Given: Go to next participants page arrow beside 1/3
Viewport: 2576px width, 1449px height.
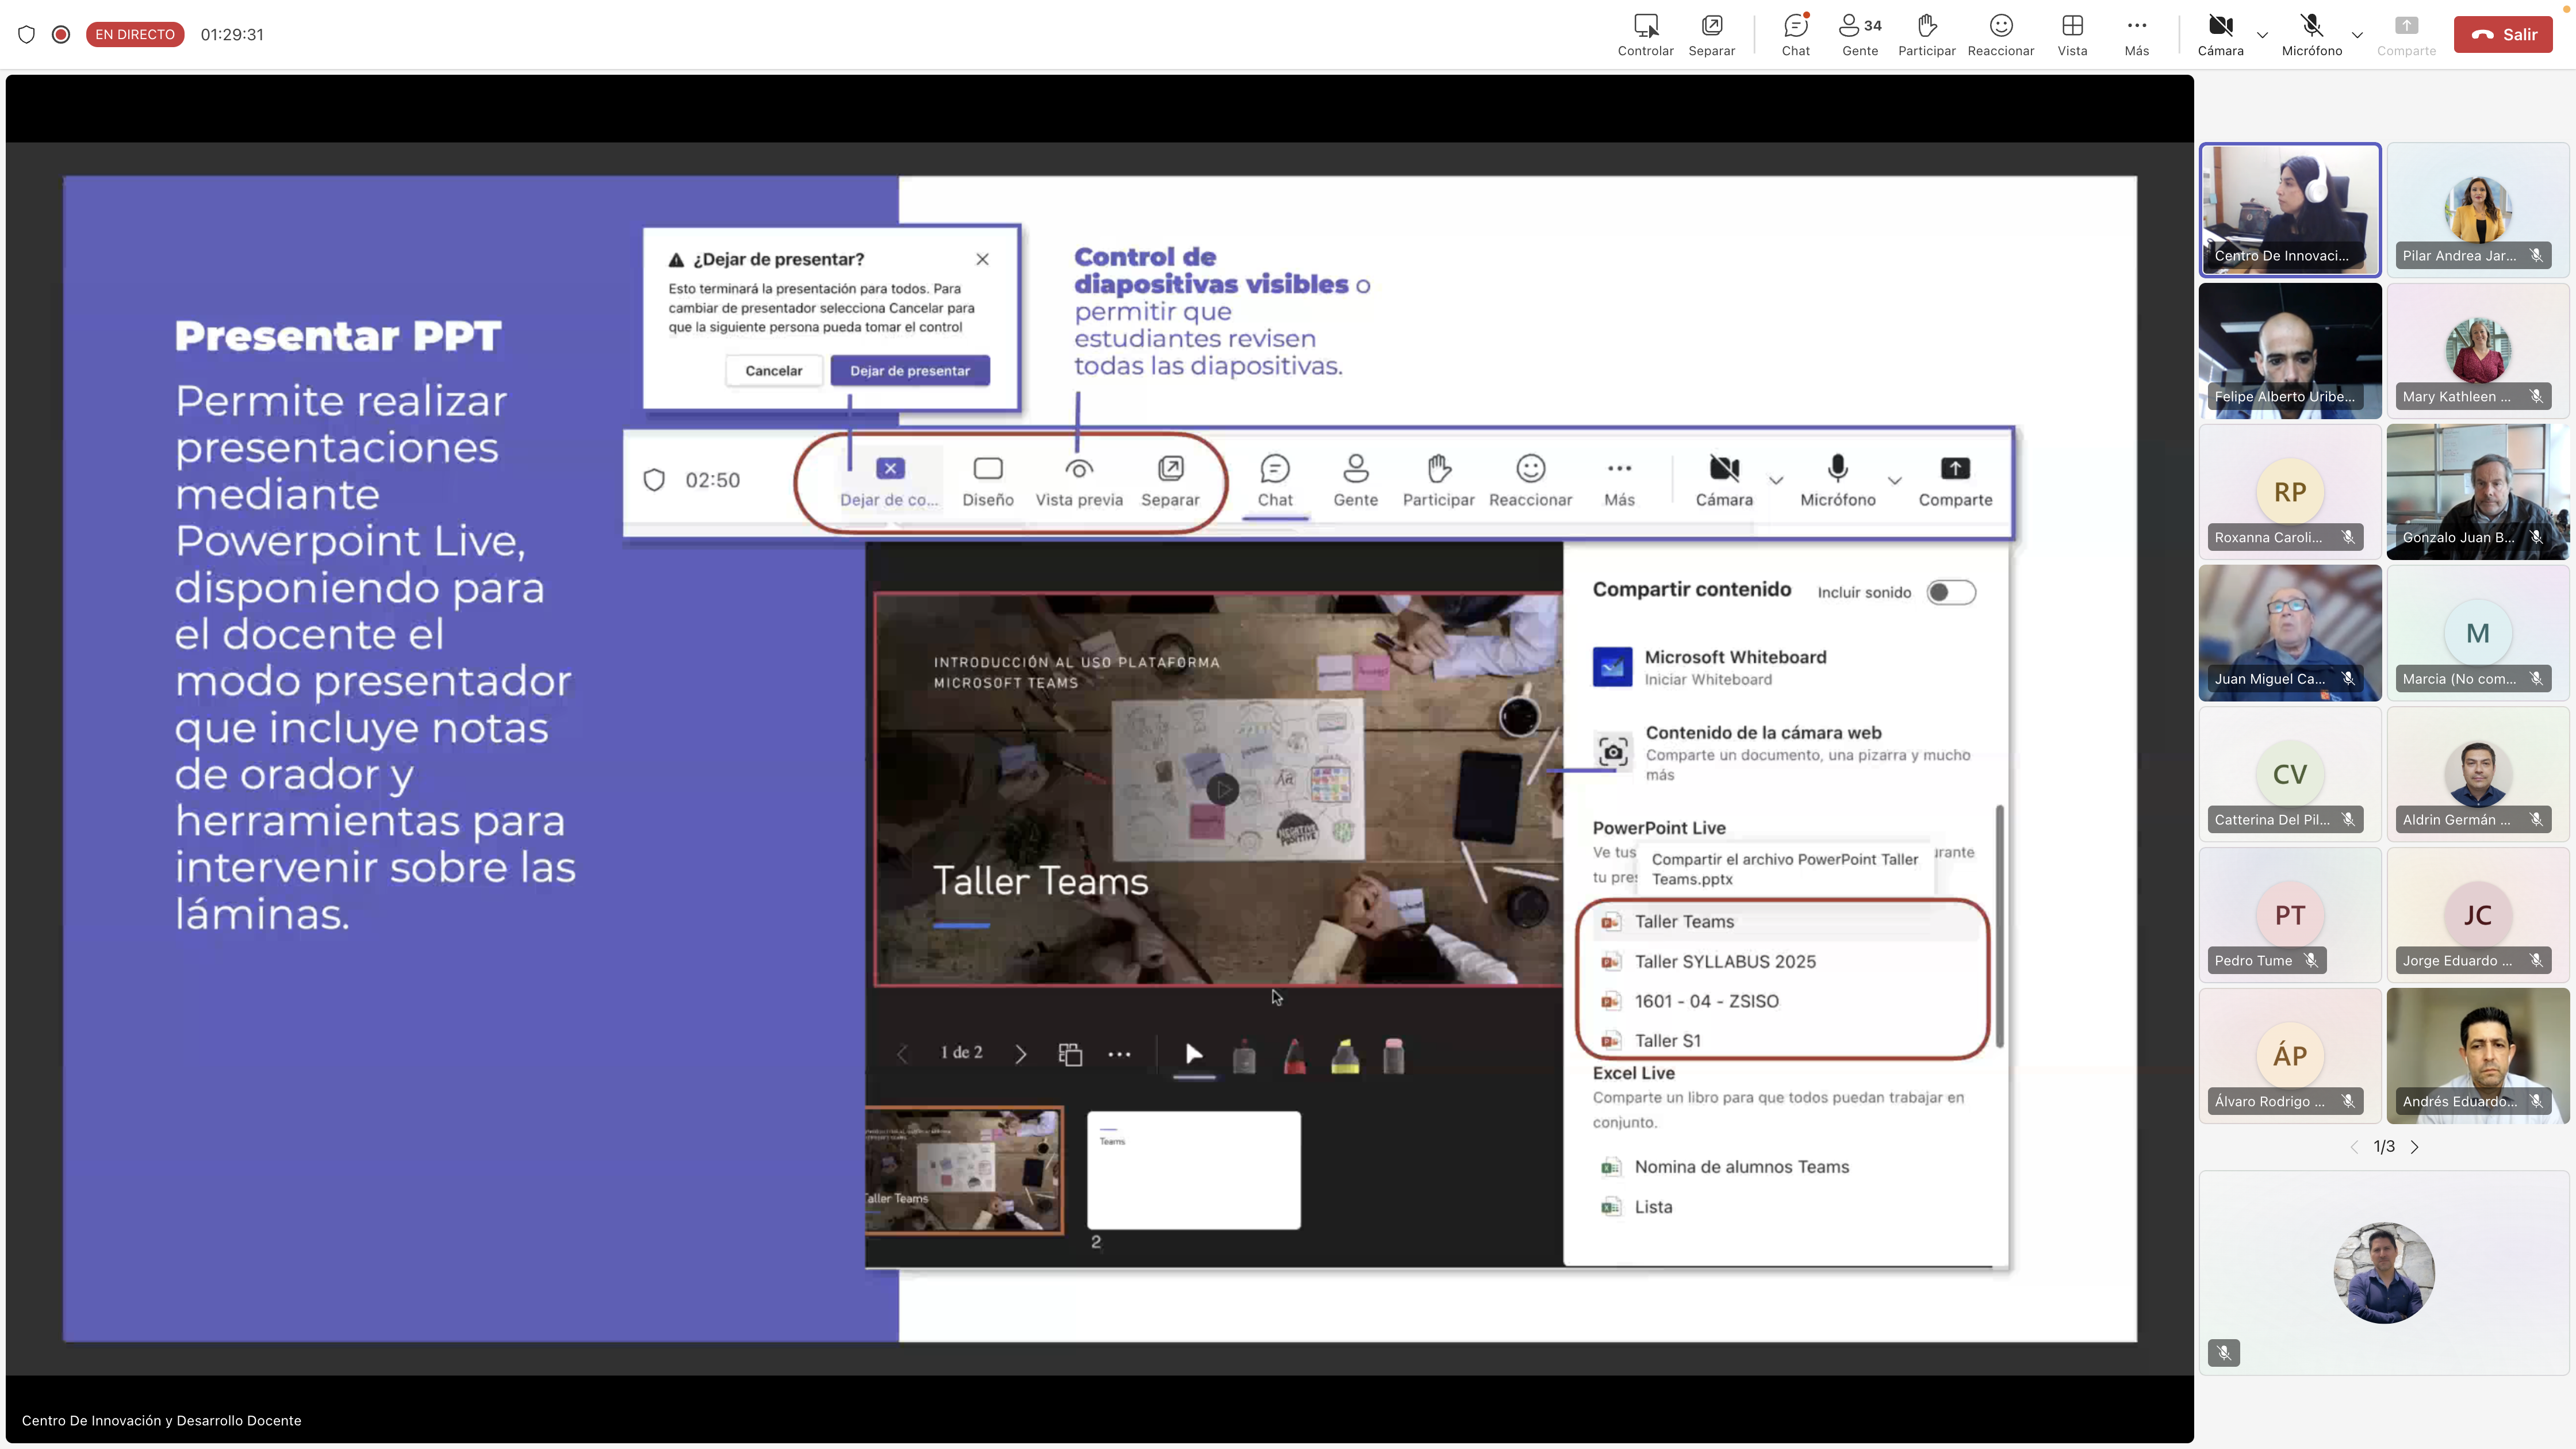Looking at the screenshot, I should pos(2414,1147).
